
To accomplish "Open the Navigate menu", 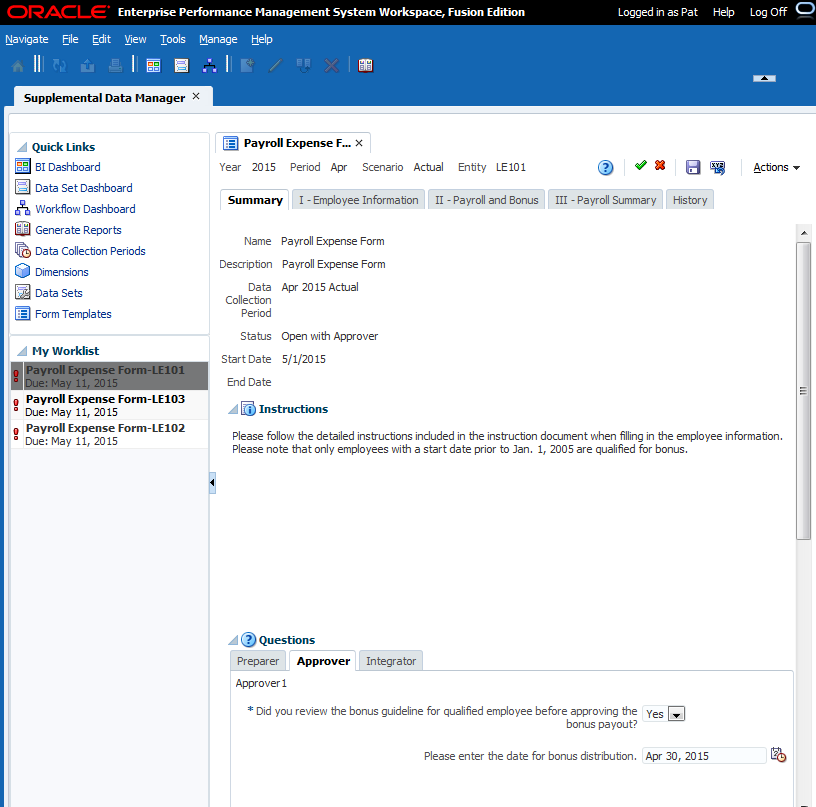I will (27, 39).
